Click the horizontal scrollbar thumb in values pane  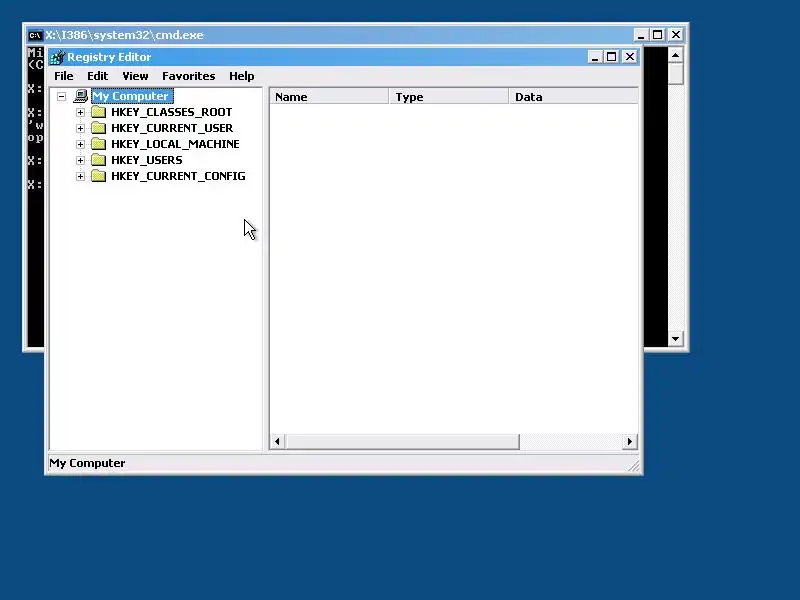[402, 441]
